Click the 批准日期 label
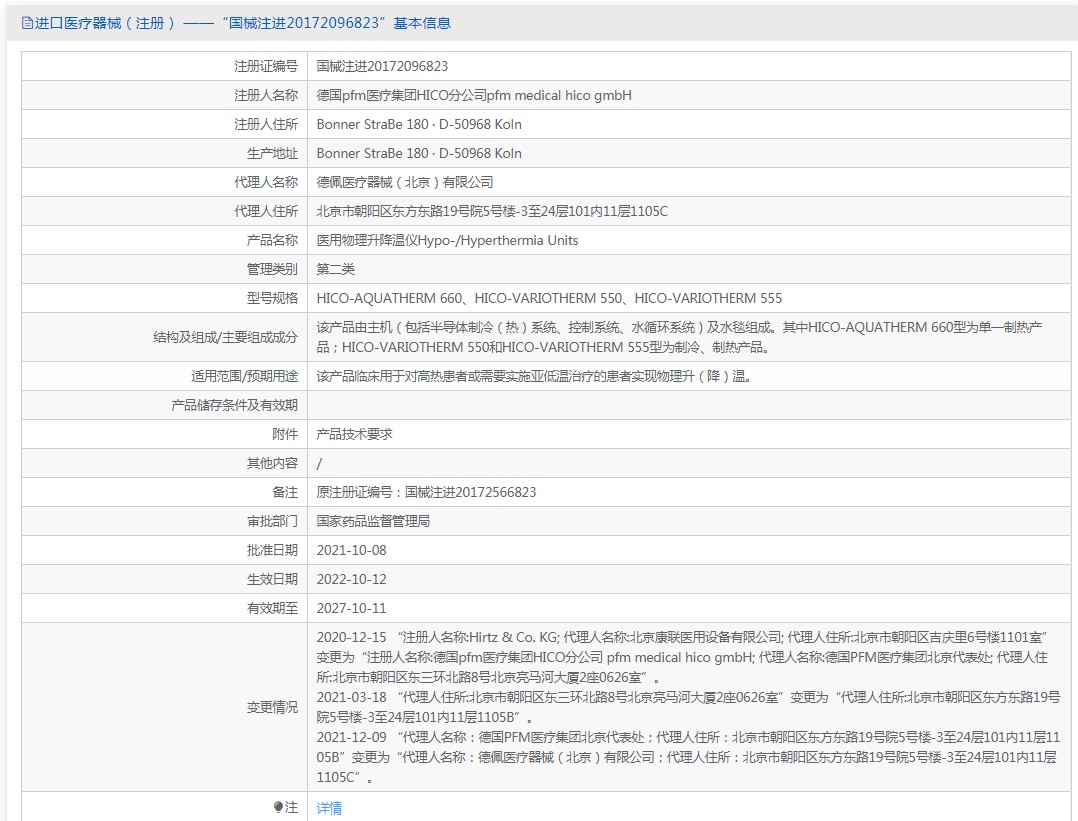The height and width of the screenshot is (821, 1078). [x=272, y=550]
